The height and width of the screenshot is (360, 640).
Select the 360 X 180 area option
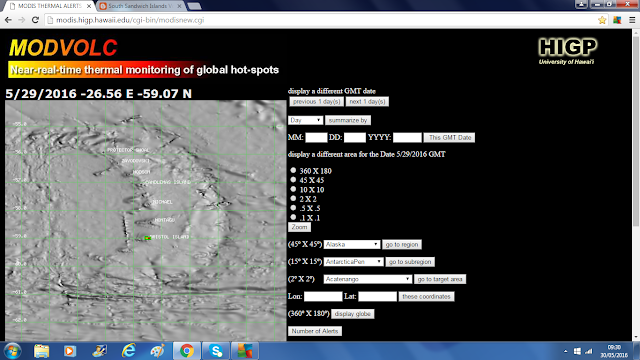click(293, 170)
